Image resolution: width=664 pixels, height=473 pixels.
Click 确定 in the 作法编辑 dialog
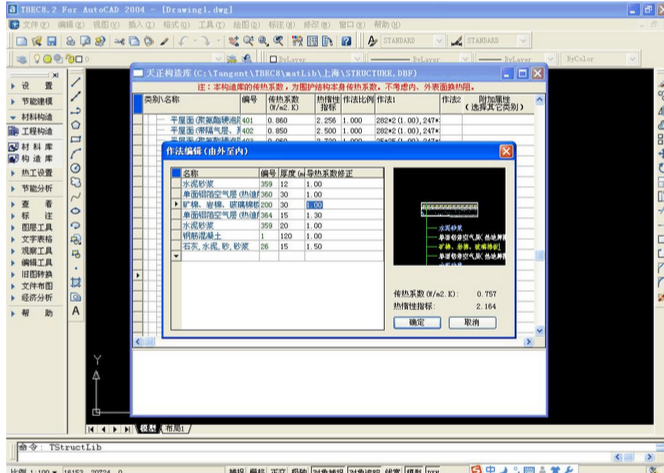[x=417, y=323]
